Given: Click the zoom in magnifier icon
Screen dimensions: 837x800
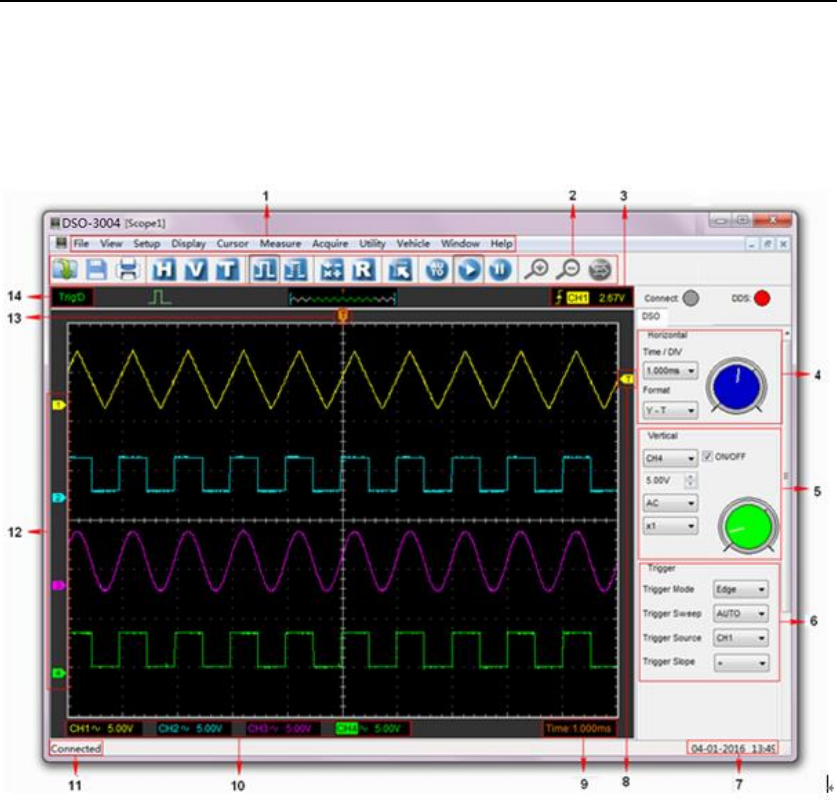Looking at the screenshot, I should pyautogui.click(x=536, y=270).
